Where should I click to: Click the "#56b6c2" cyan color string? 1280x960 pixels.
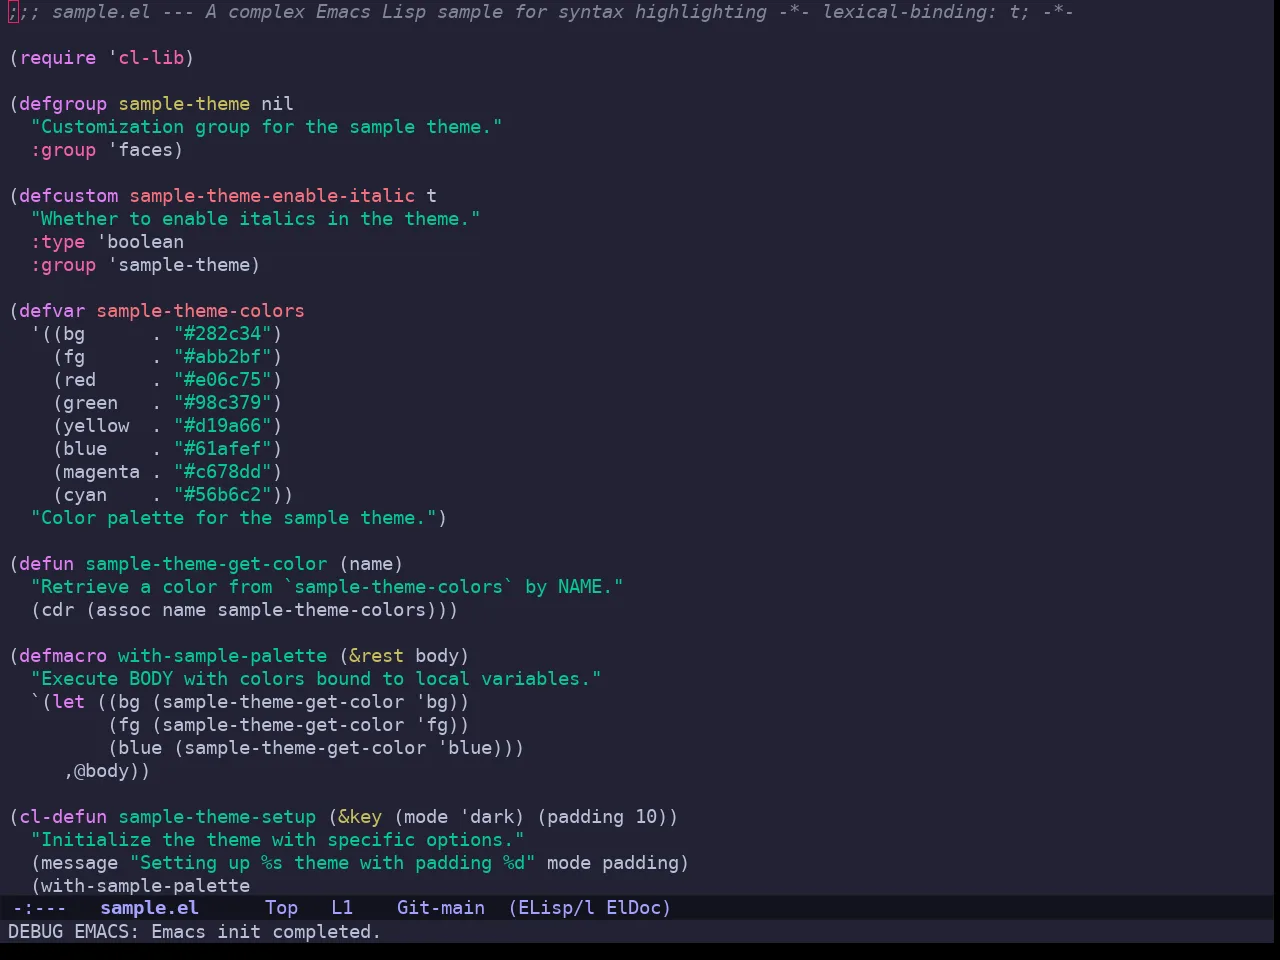[222, 495]
